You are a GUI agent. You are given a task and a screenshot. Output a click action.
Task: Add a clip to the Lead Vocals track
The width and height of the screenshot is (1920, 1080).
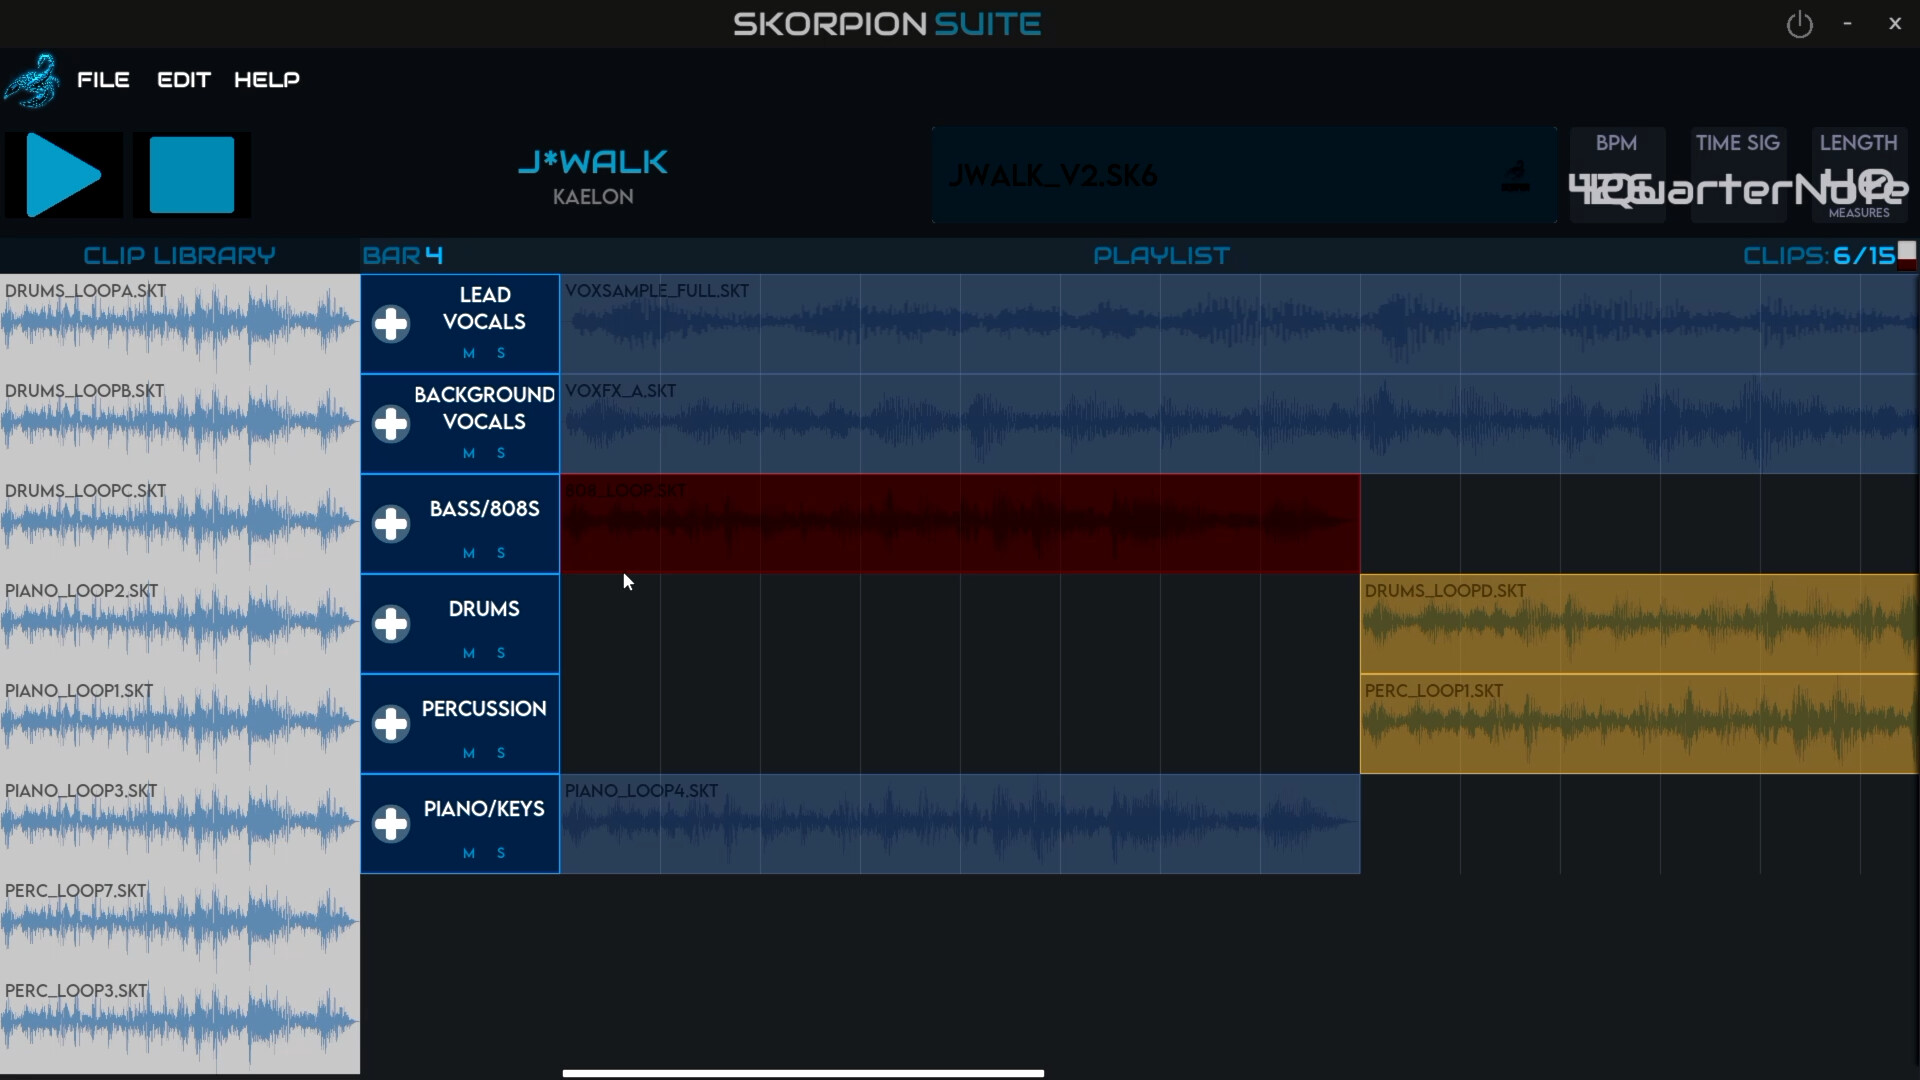coord(391,324)
